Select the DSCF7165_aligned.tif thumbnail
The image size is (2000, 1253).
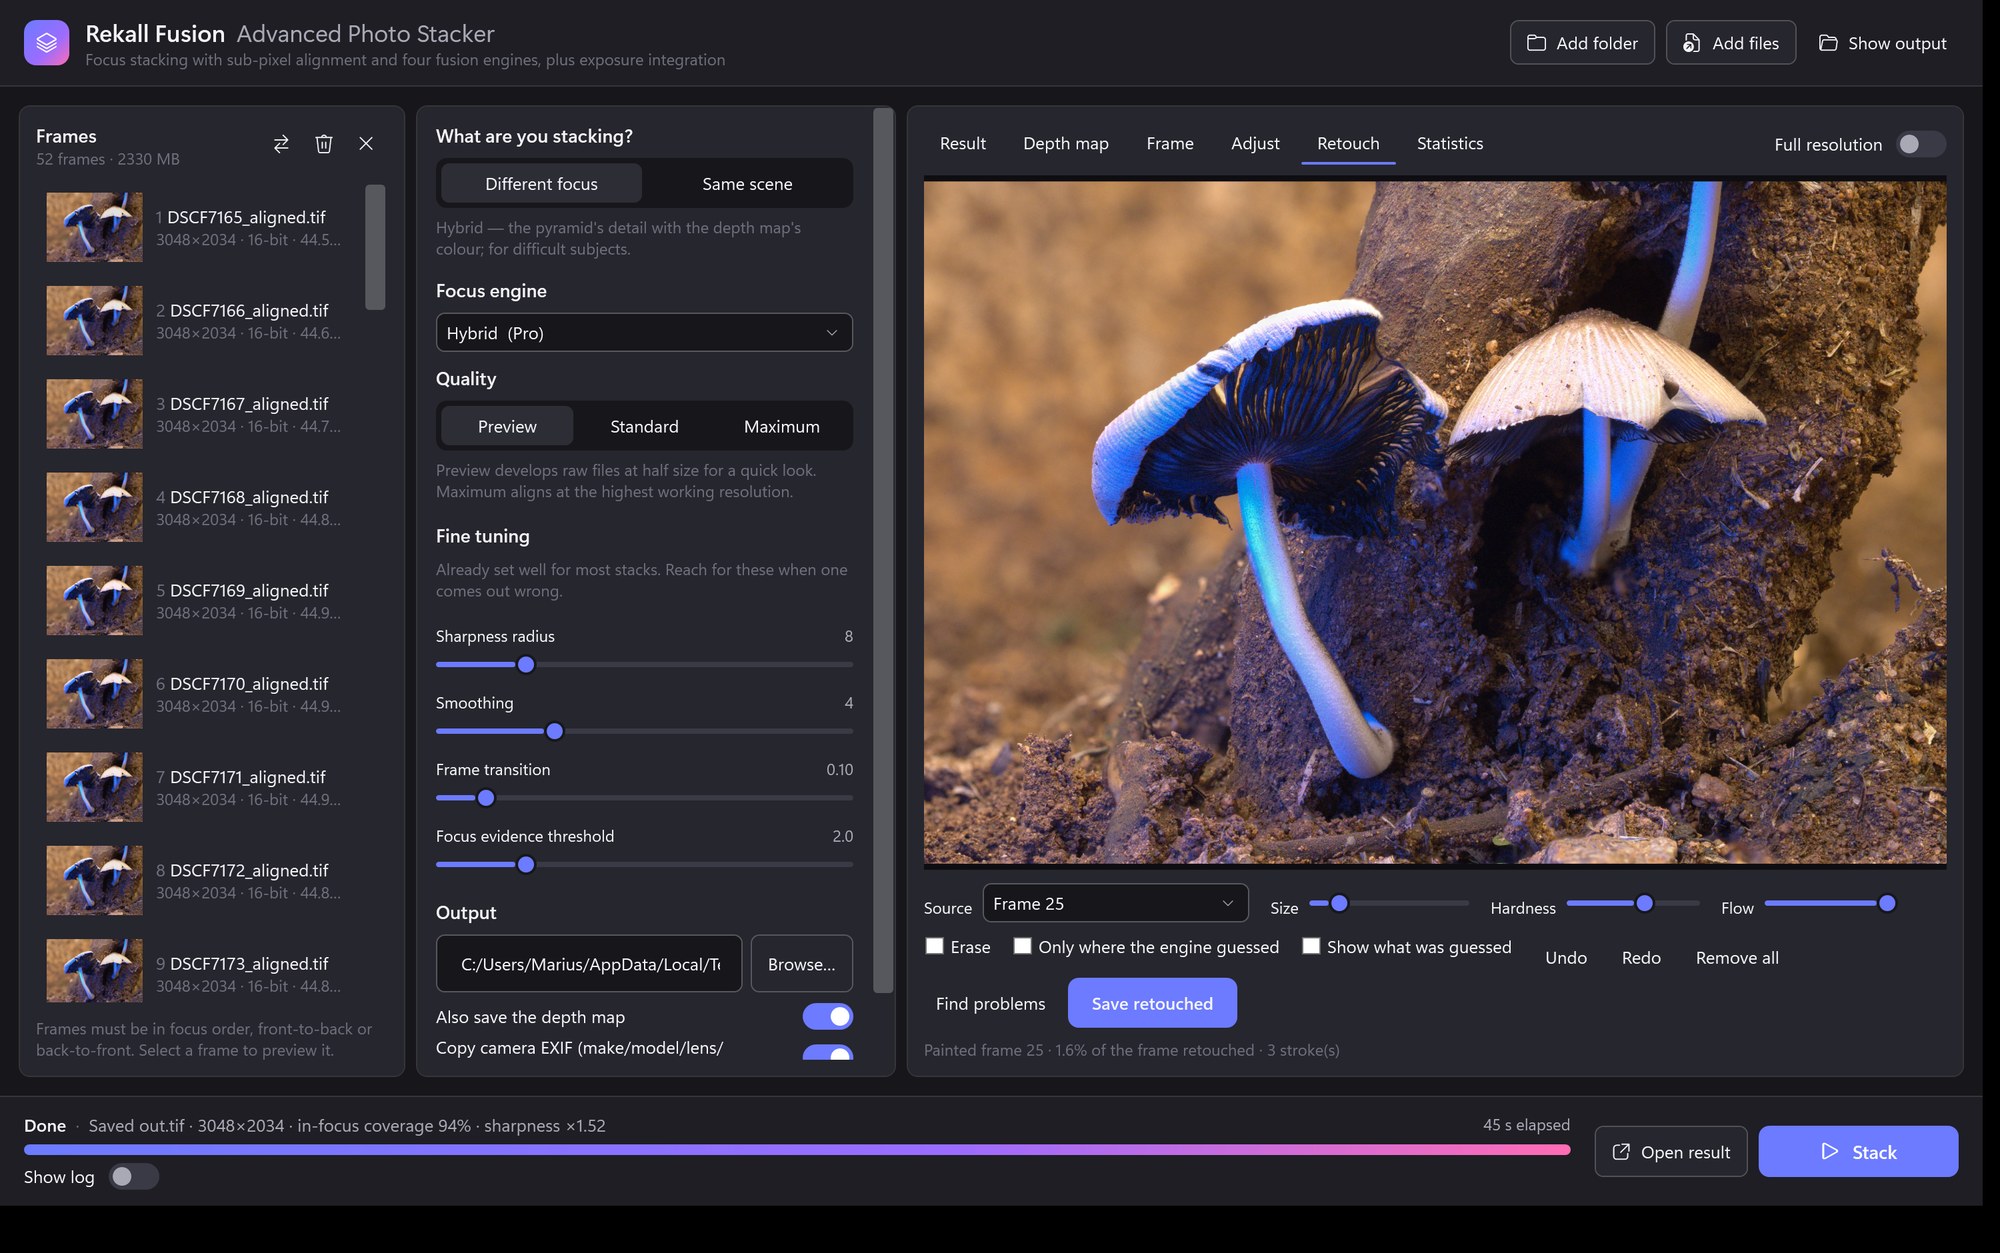pyautogui.click(x=94, y=228)
